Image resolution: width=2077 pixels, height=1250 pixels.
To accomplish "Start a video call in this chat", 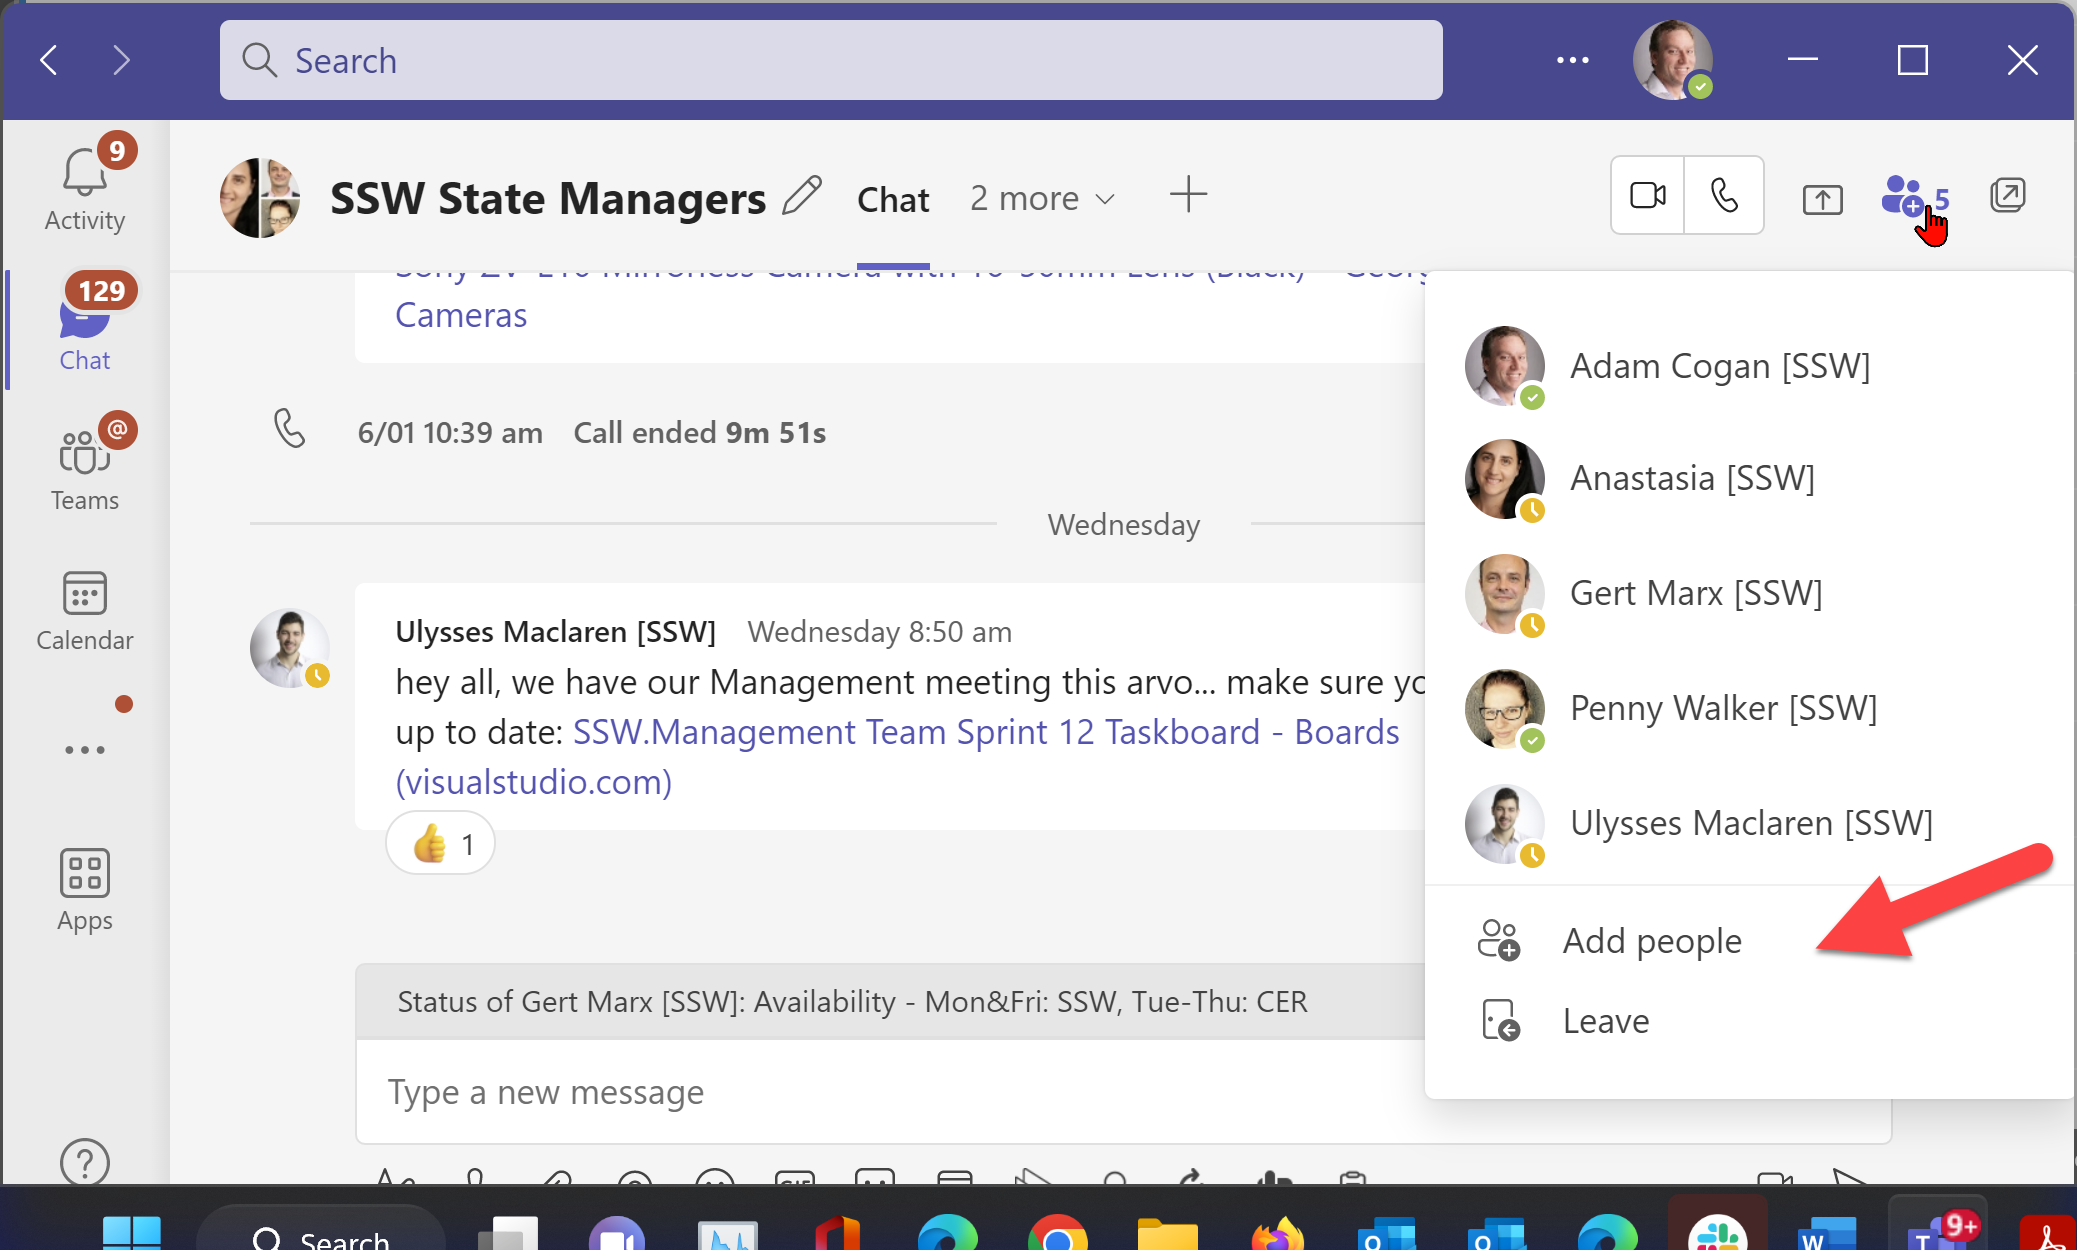I will [x=1647, y=195].
